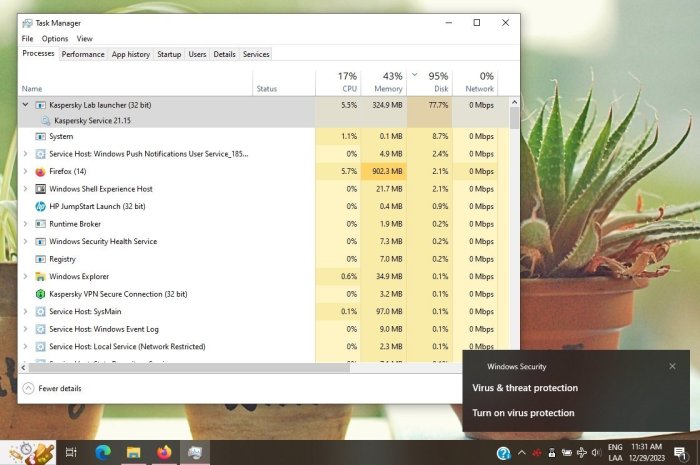Open the help question mark tray icon
This screenshot has width=700, height=465.
(x=504, y=453)
